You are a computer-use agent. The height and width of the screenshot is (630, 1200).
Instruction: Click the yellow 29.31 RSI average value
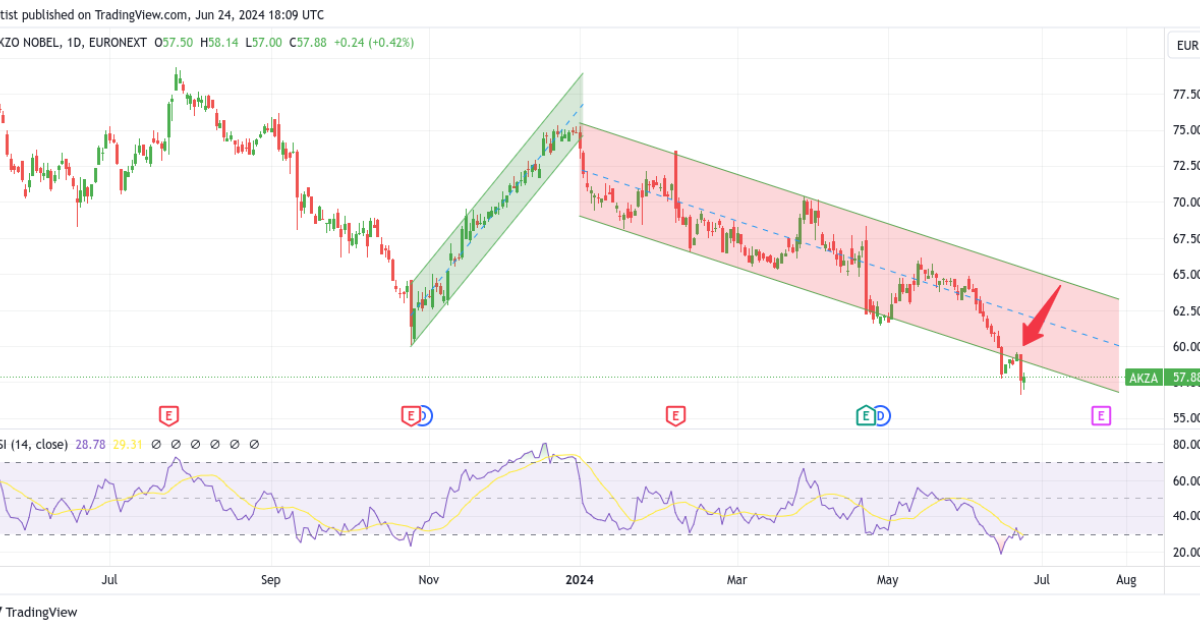[128, 443]
